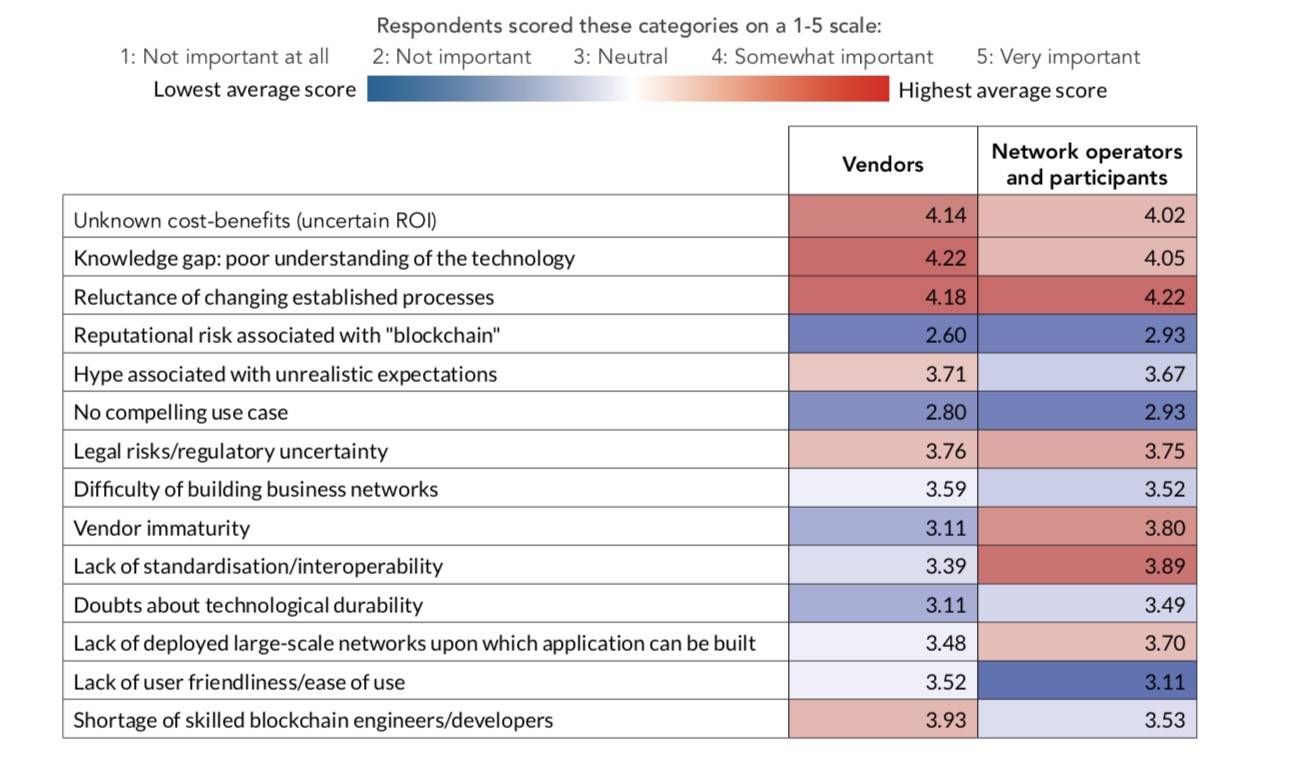Select the '5: Very important' scale label

pos(1058,57)
